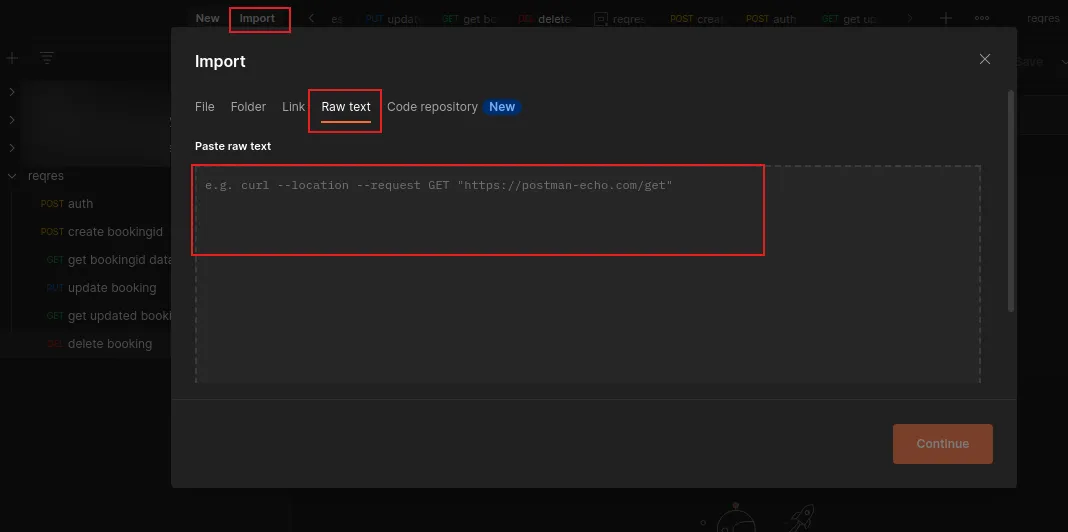Click the New button in the header
This screenshot has height=532, width=1068.
[208, 18]
